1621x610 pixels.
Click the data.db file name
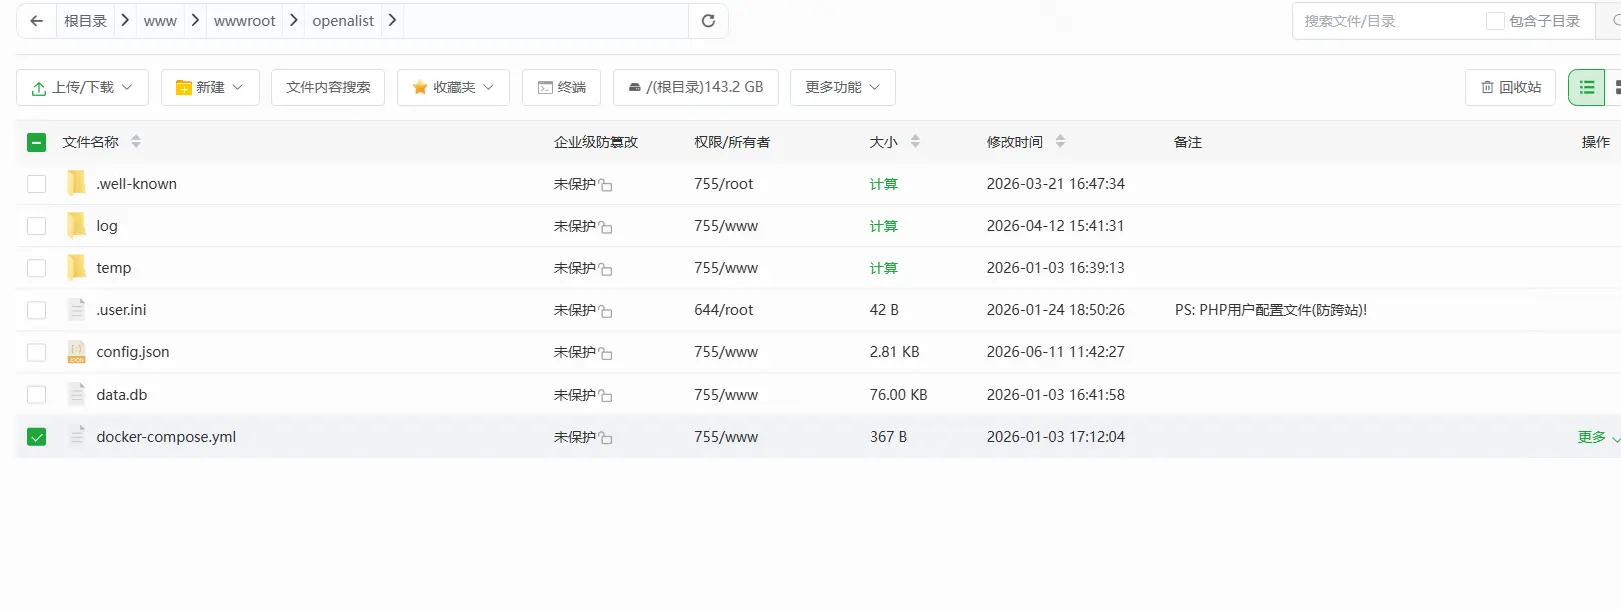click(x=122, y=395)
